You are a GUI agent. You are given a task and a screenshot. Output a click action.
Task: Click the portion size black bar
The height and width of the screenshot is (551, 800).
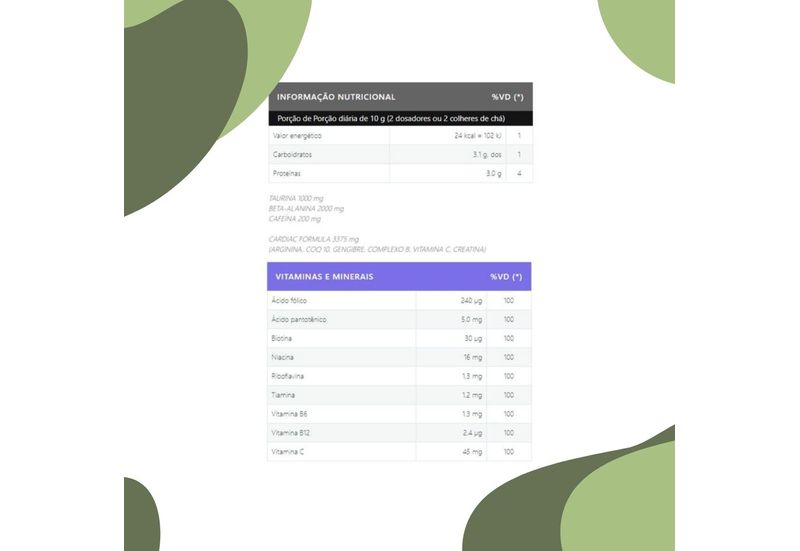(x=401, y=118)
